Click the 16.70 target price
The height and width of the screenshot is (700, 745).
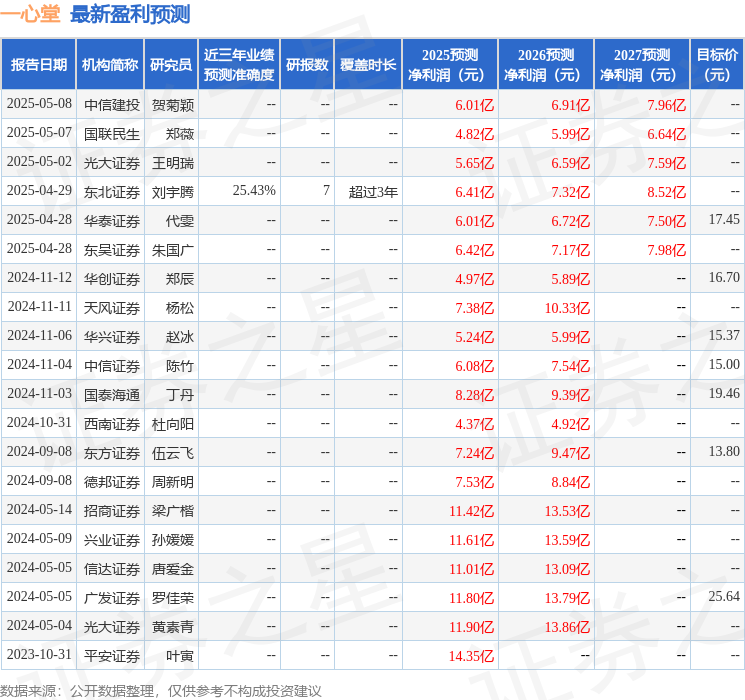pyautogui.click(x=724, y=278)
